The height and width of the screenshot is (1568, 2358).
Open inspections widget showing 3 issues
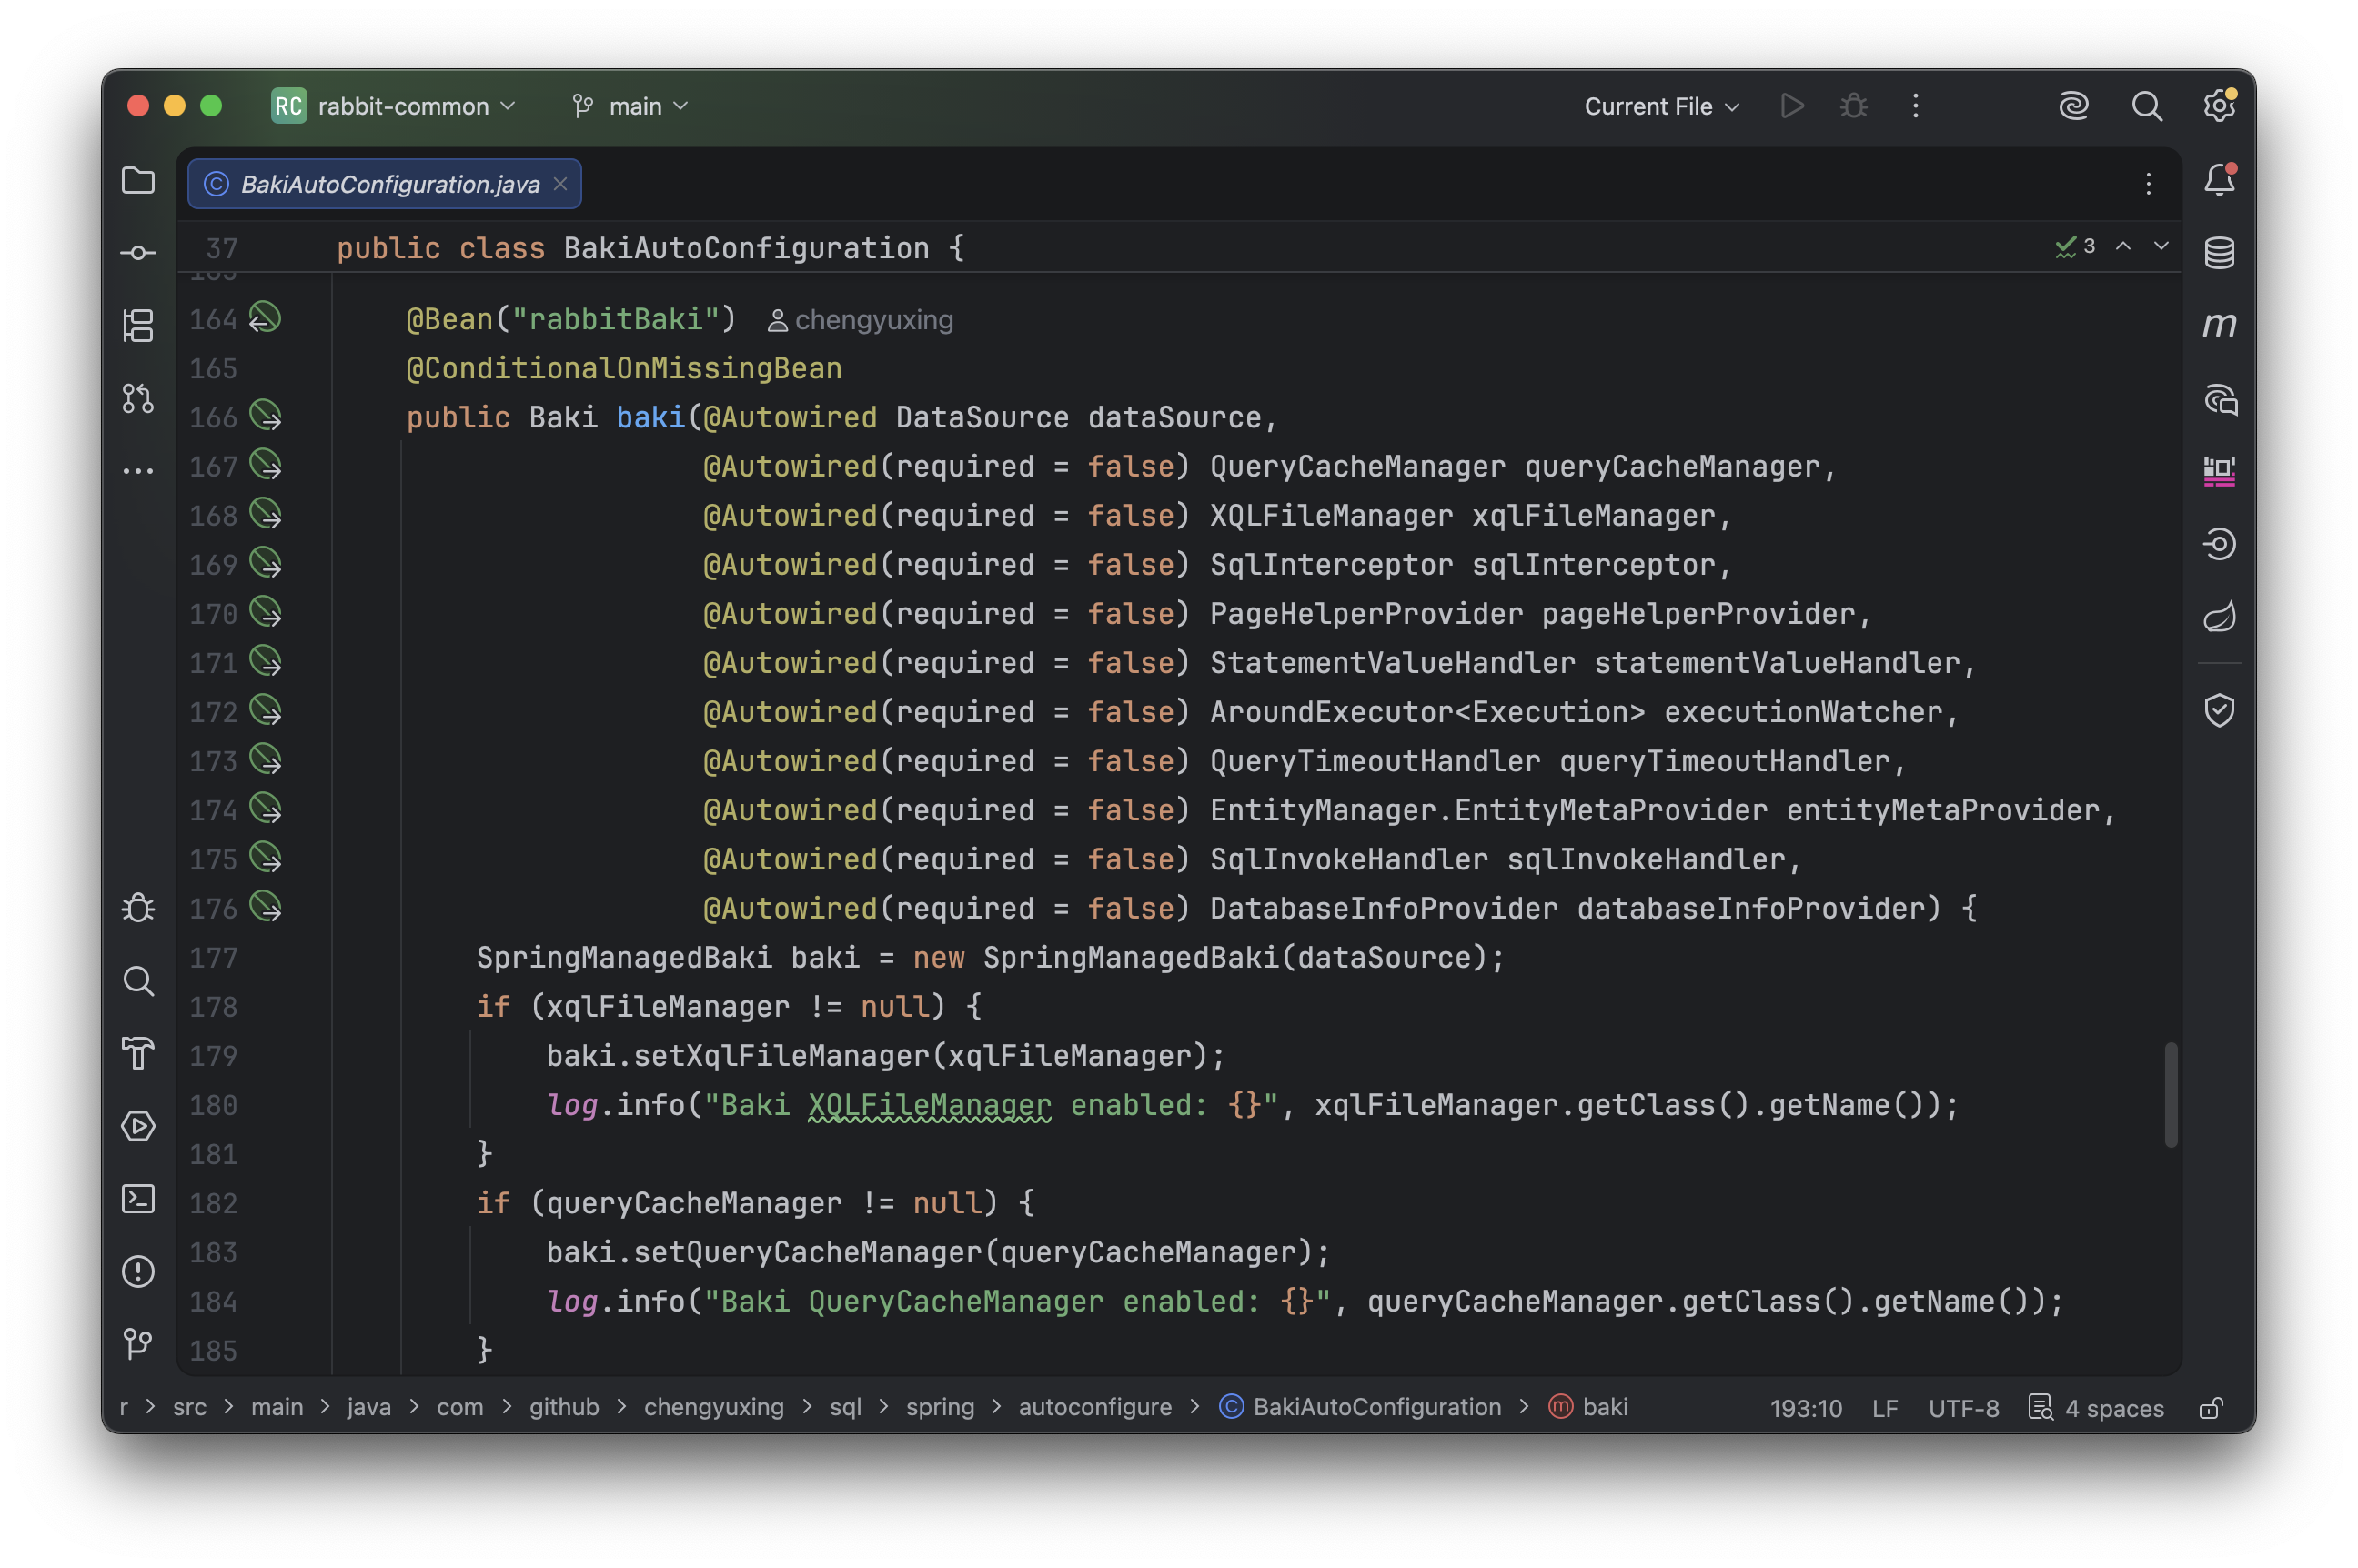pos(2075,246)
